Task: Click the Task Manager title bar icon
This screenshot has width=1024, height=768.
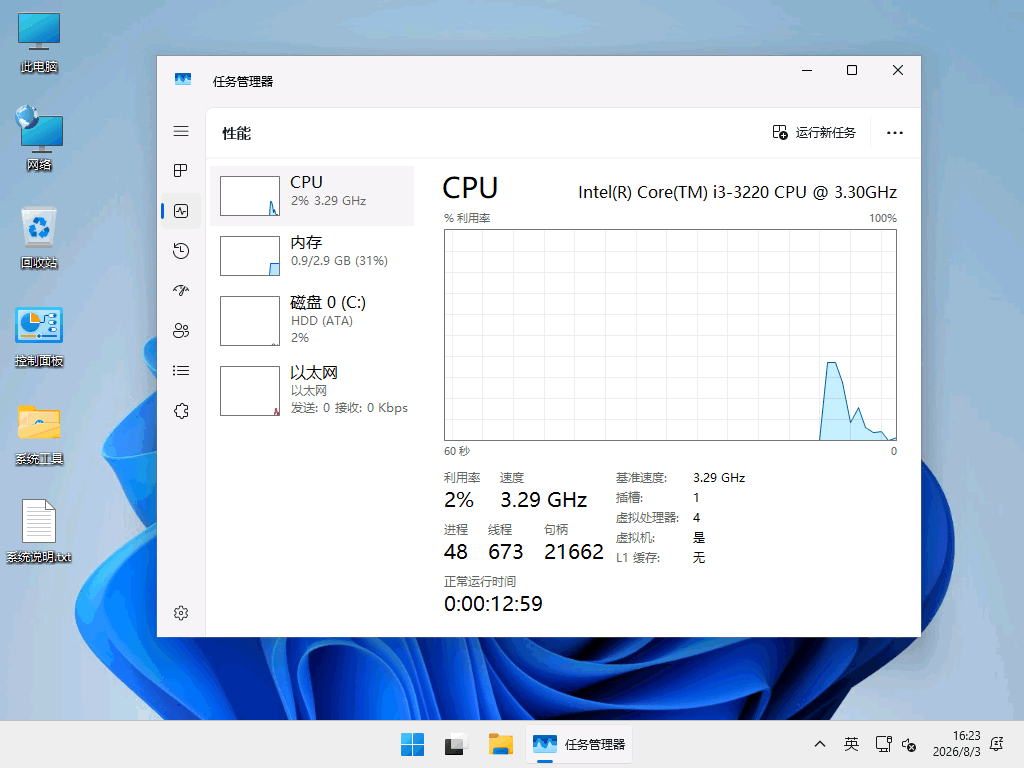Action: coord(183,80)
